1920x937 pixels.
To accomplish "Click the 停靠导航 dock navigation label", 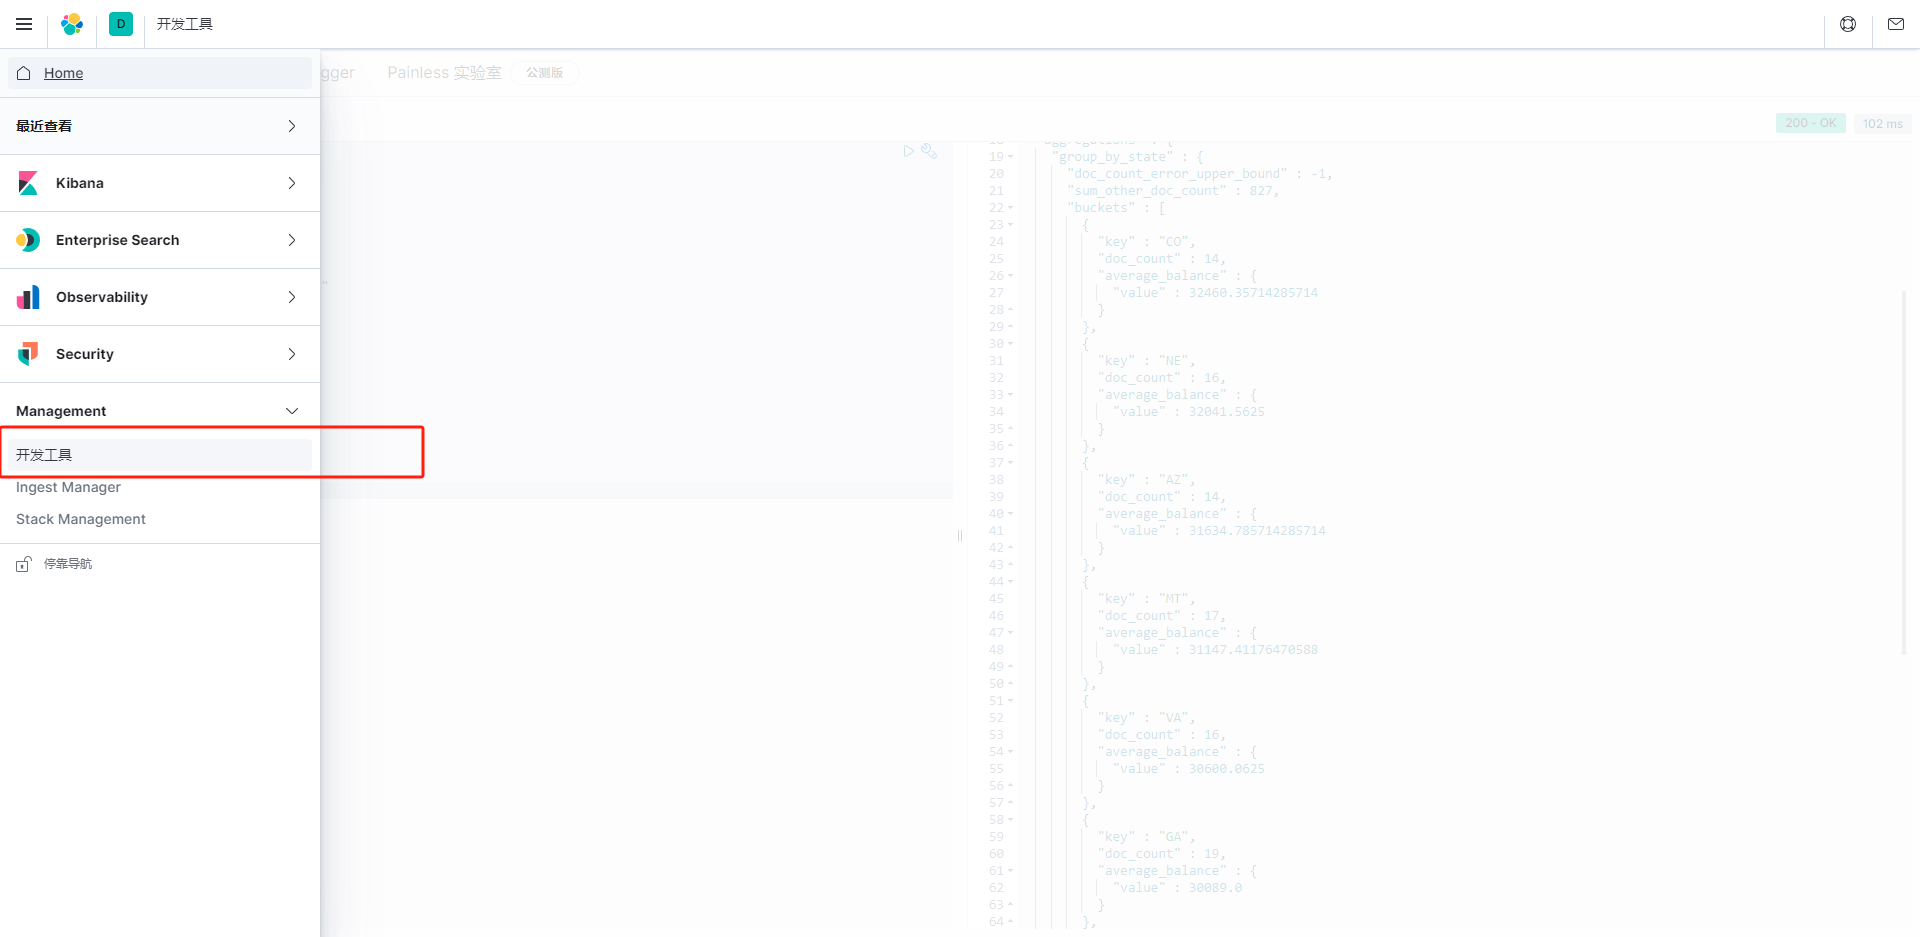I will [x=68, y=564].
